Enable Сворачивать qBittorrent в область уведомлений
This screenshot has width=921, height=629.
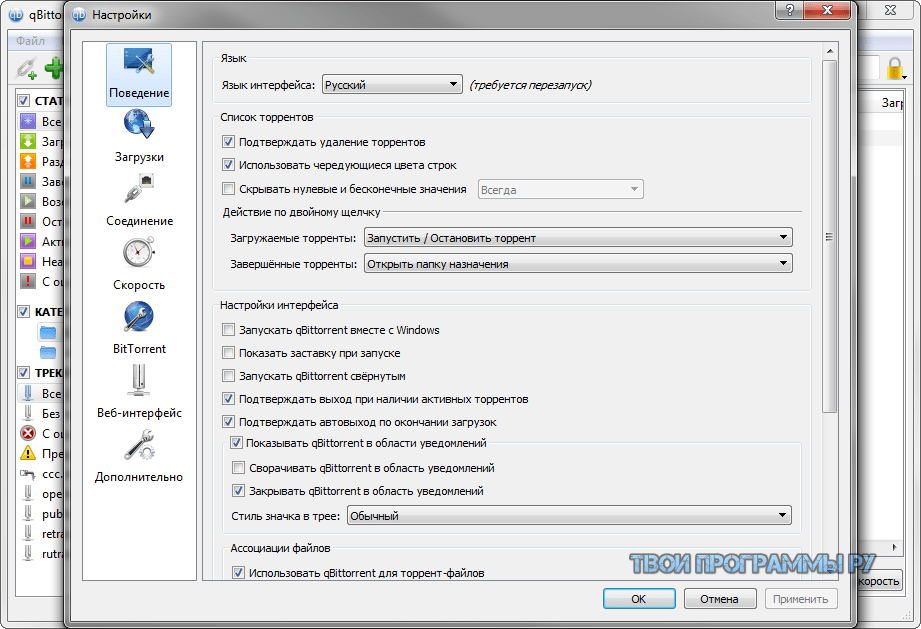[238, 468]
